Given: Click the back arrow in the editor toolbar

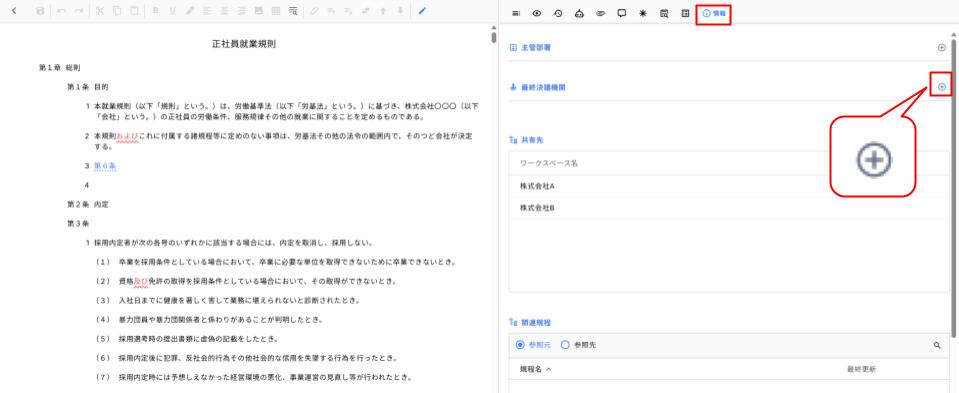Looking at the screenshot, I should (14, 11).
